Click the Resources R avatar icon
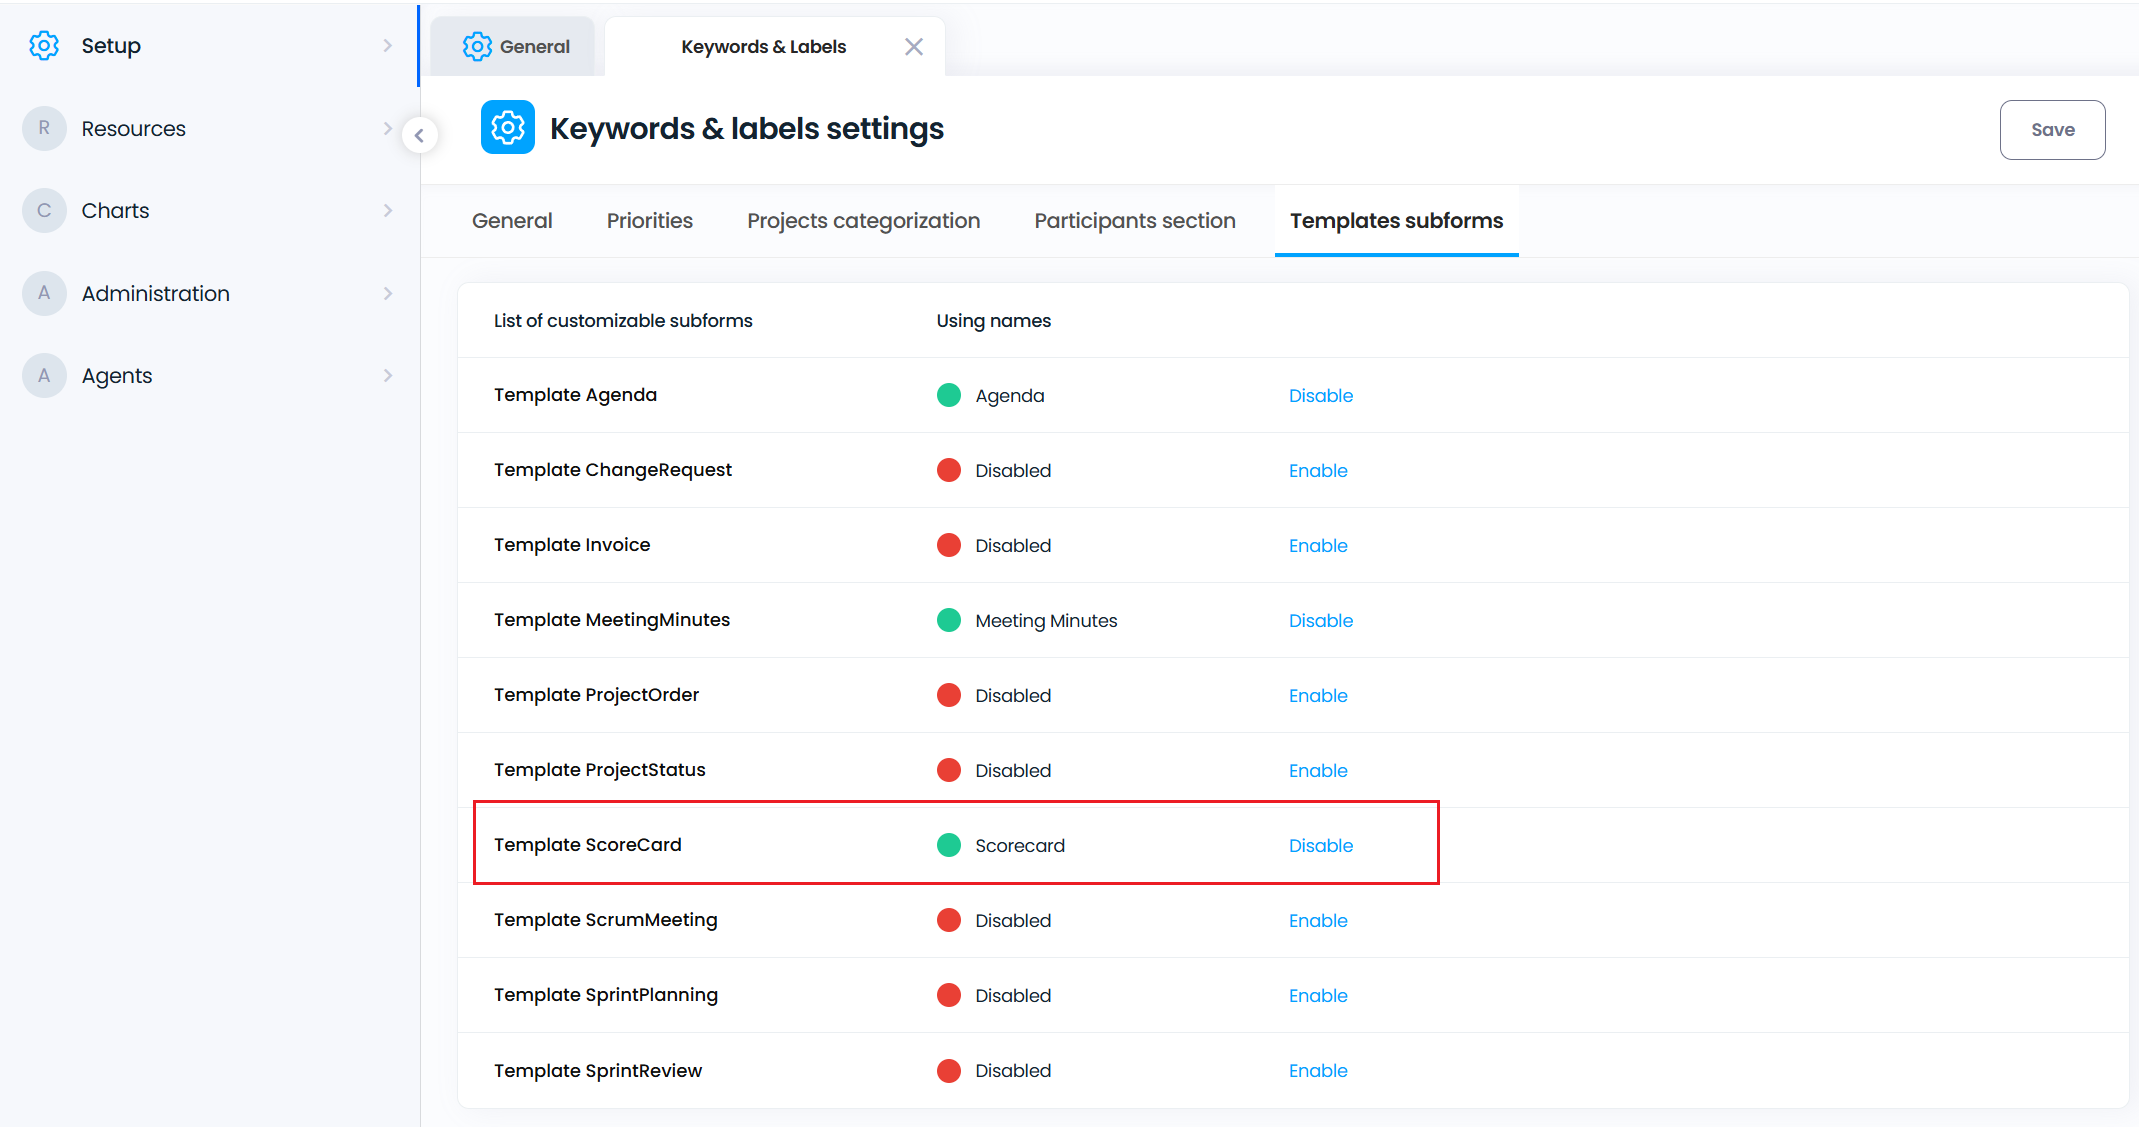The width and height of the screenshot is (2139, 1127). click(44, 129)
